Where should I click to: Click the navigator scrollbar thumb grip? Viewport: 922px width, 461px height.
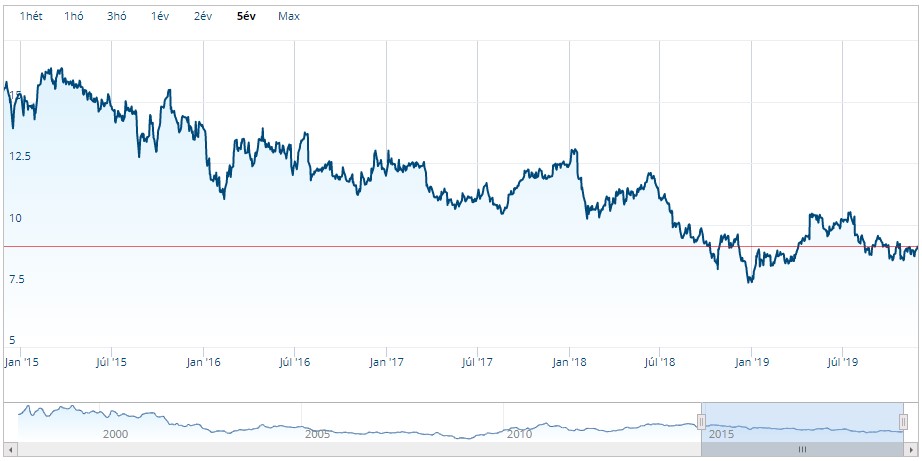[803, 449]
